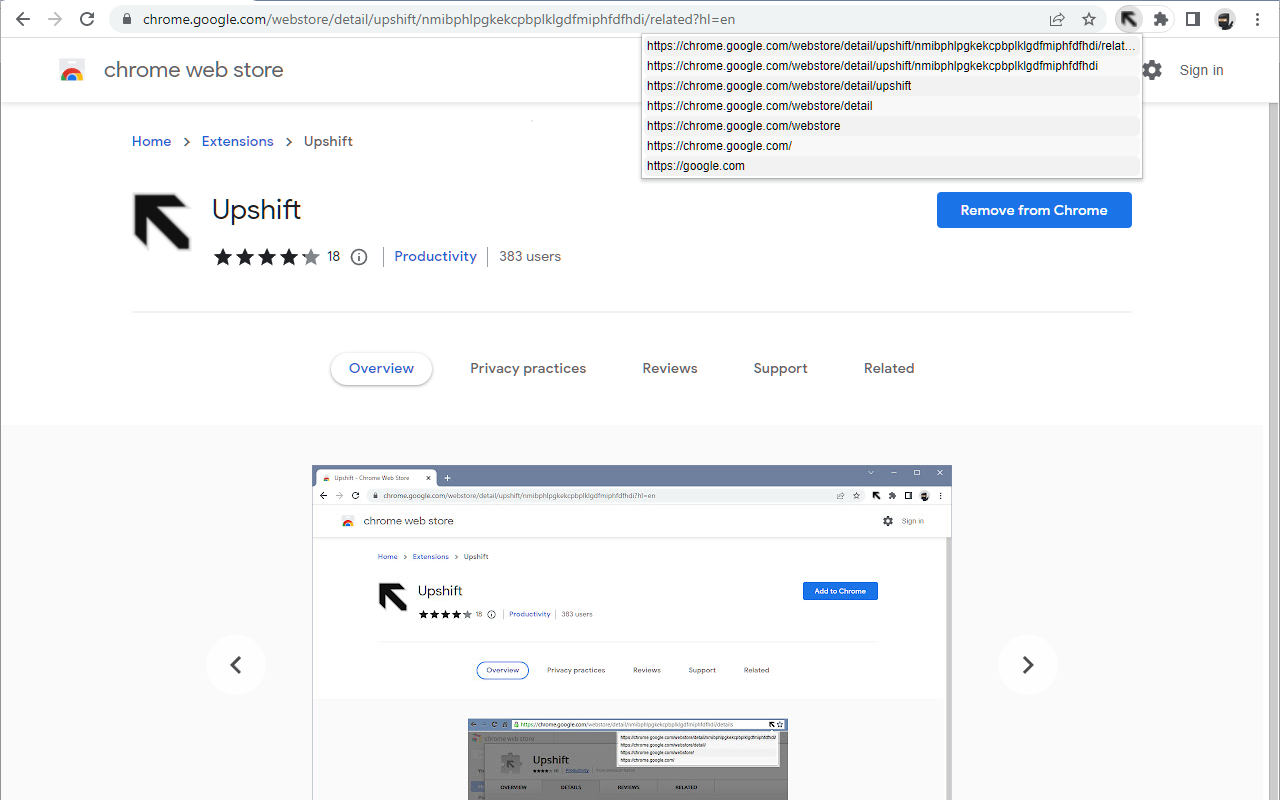This screenshot has width=1280, height=800.
Task: View site information via the padlock icon
Action: pyautogui.click(x=126, y=18)
